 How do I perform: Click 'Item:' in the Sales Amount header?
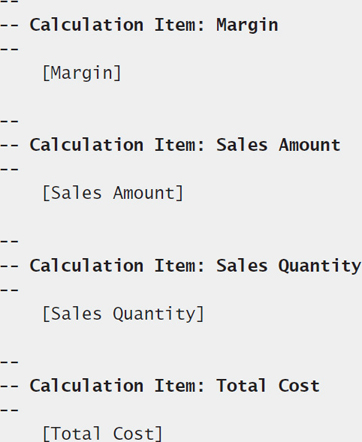[x=179, y=145]
